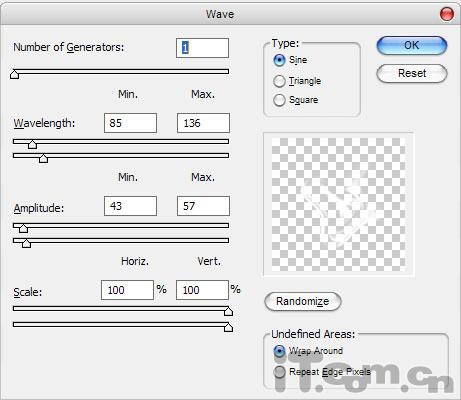Click the Wavelength Min slider handle
Image resolution: width=461 pixels, height=400 pixels.
click(32, 144)
